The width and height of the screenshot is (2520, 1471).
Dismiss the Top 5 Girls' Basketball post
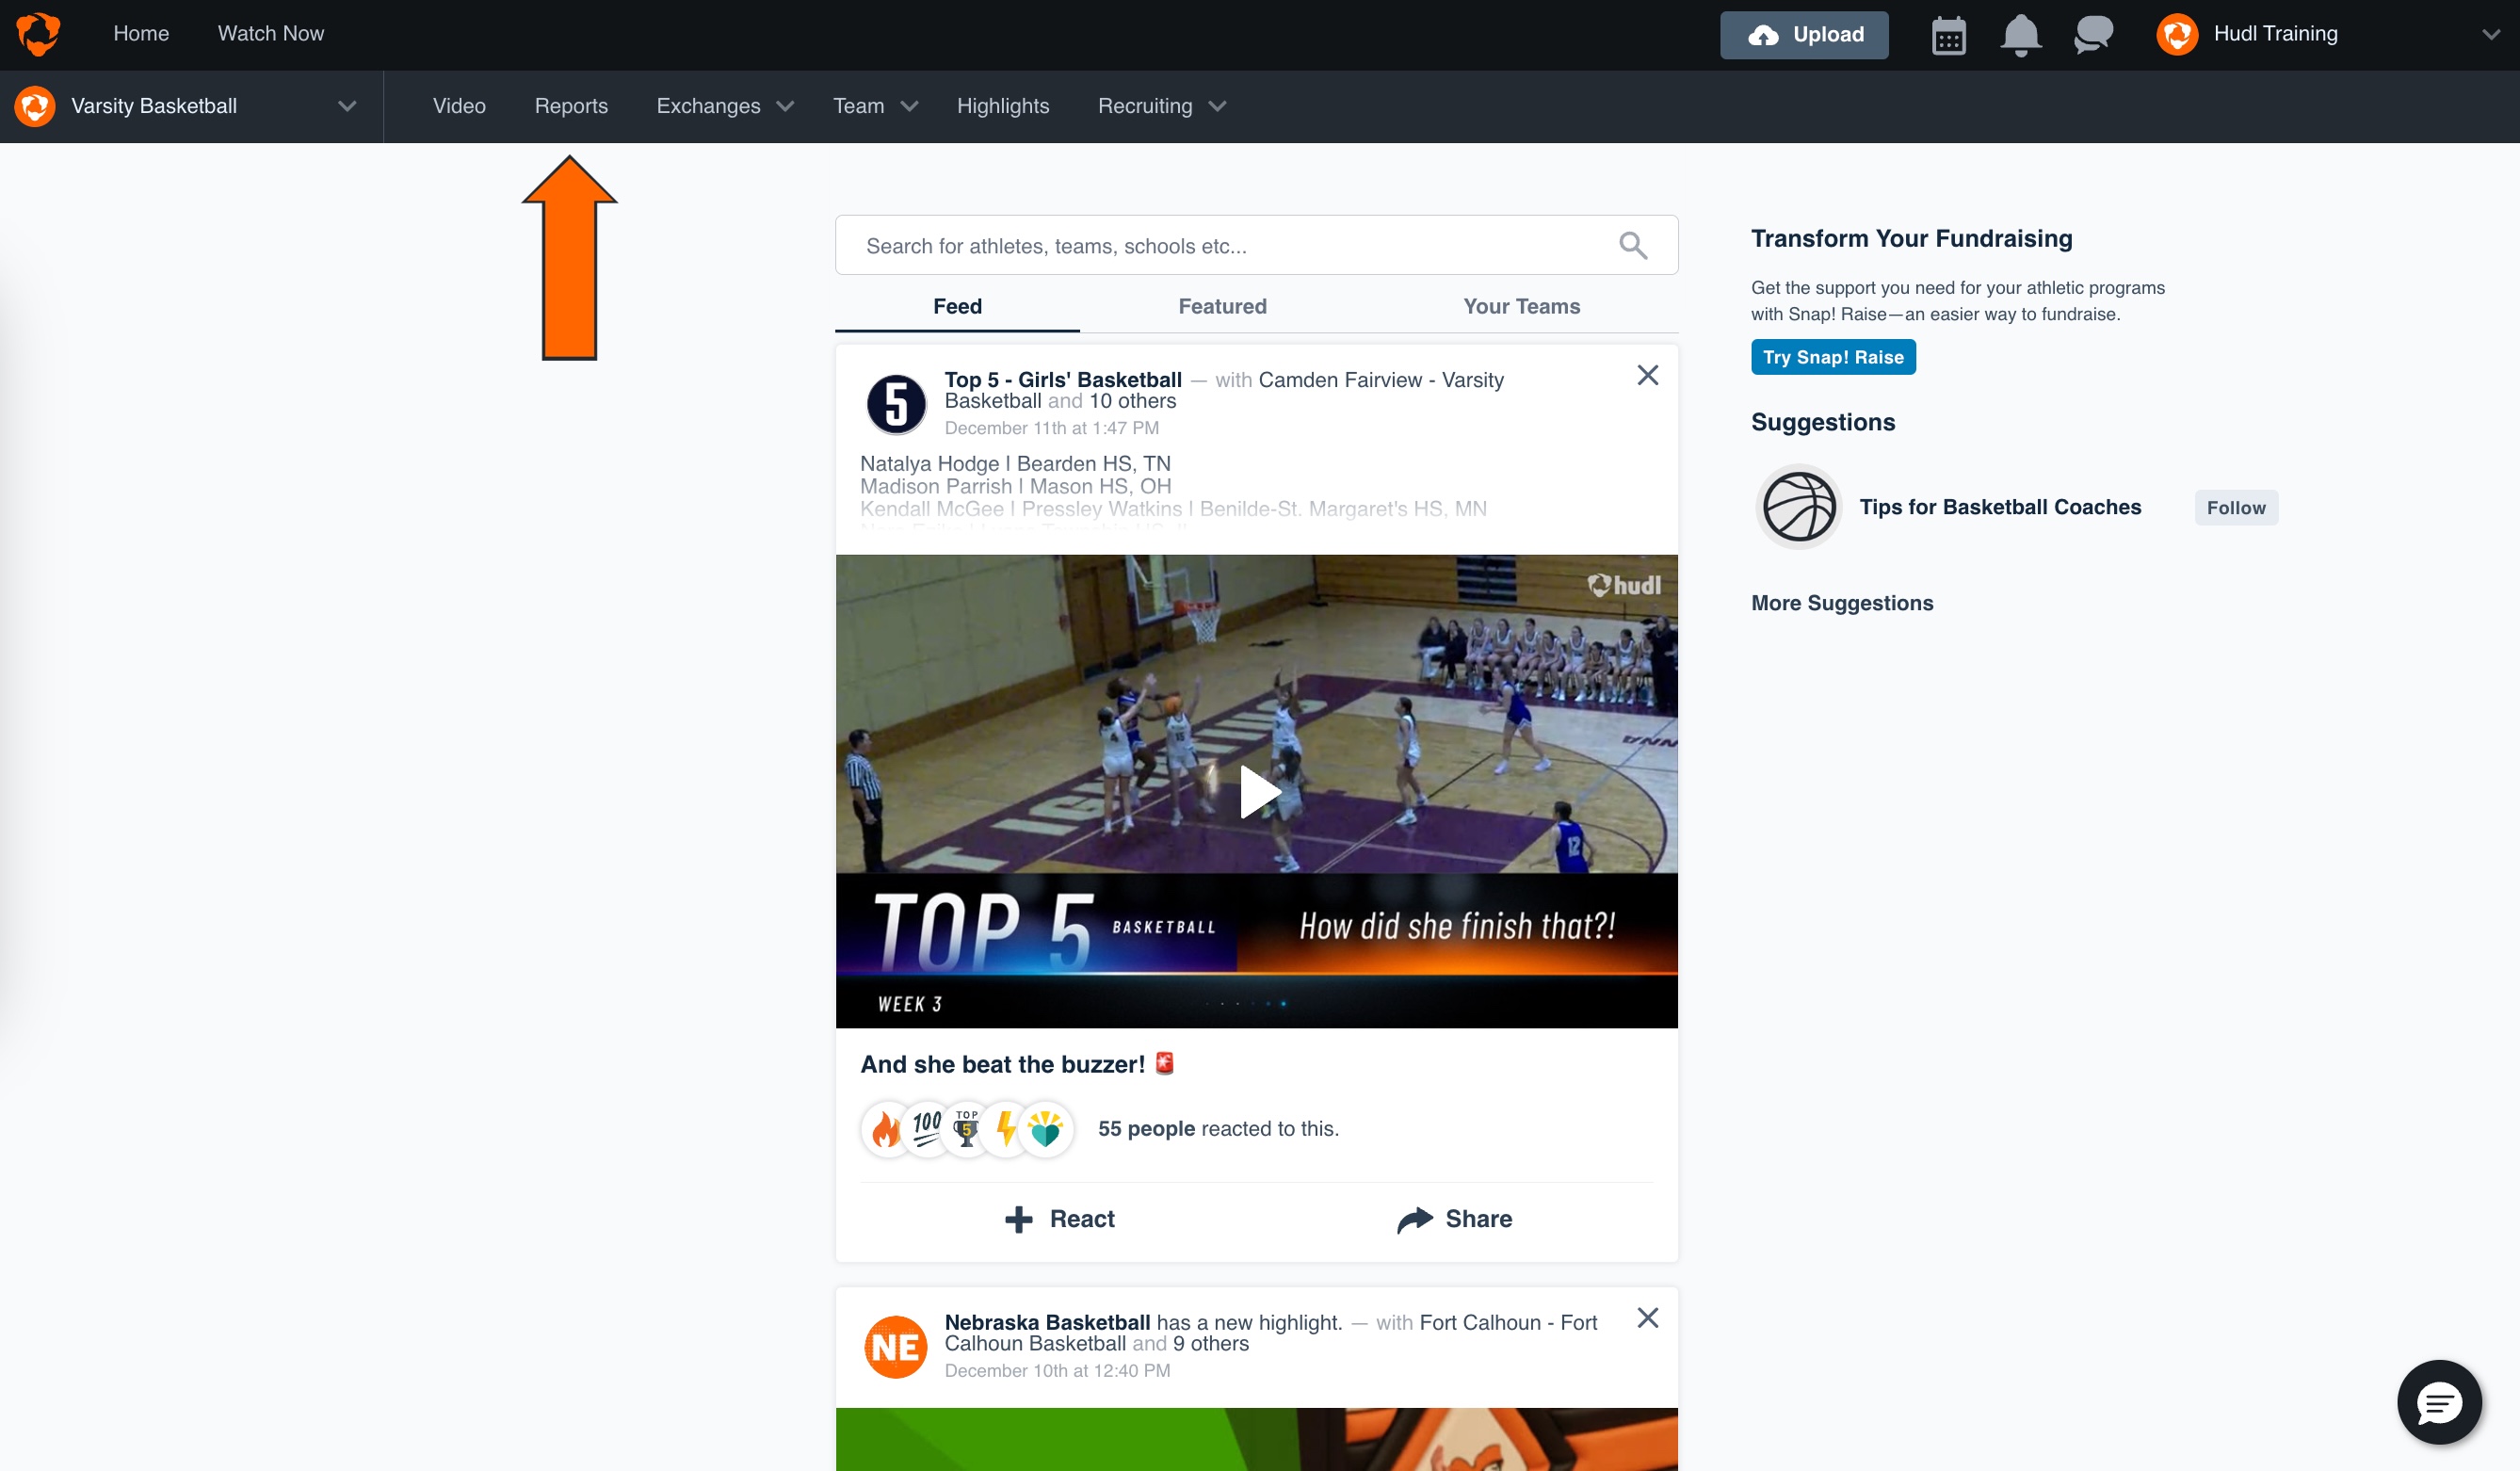tap(1647, 375)
